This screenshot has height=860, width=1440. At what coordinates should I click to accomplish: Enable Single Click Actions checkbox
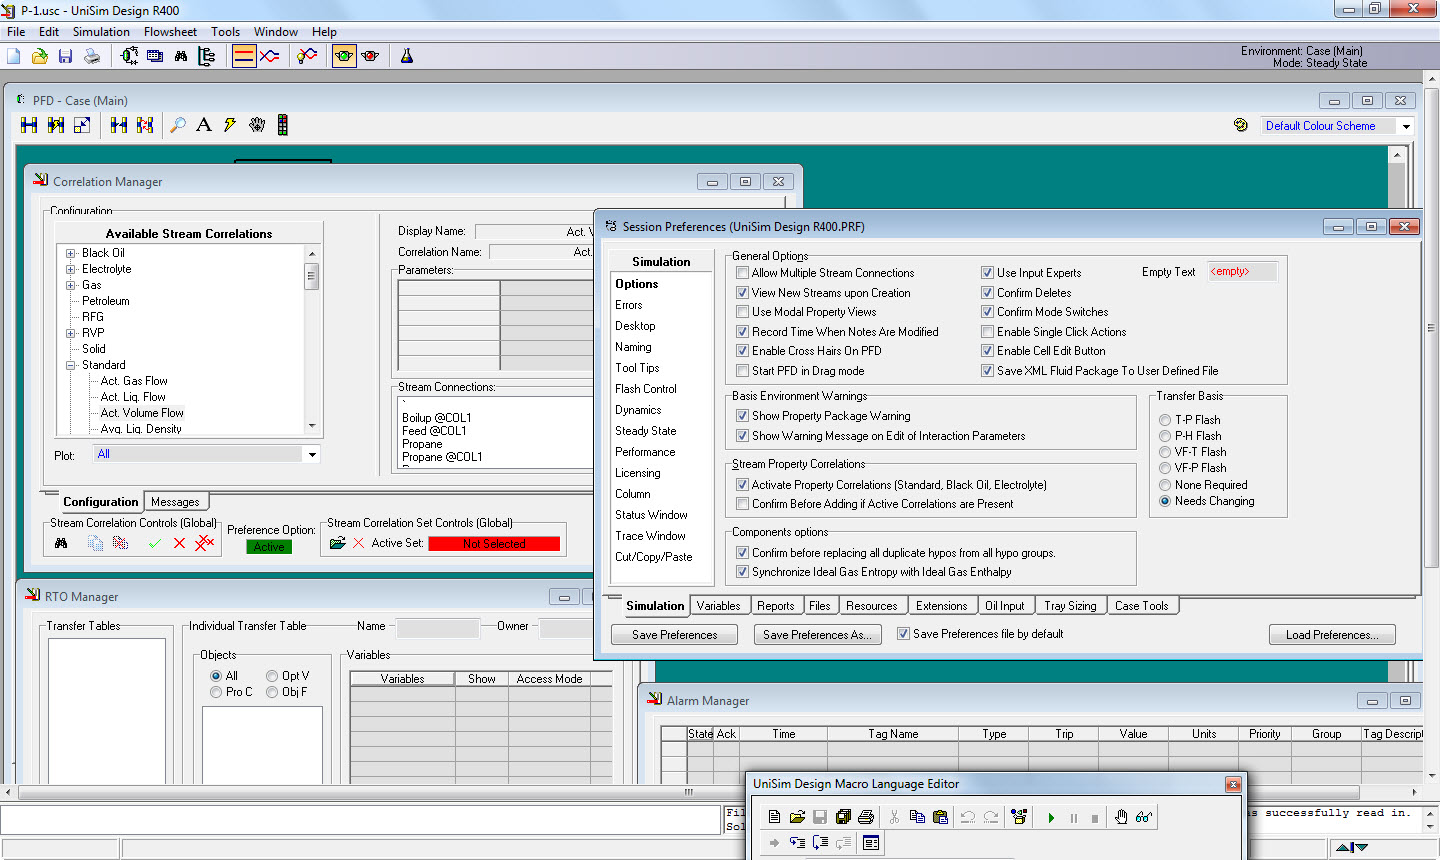987,332
